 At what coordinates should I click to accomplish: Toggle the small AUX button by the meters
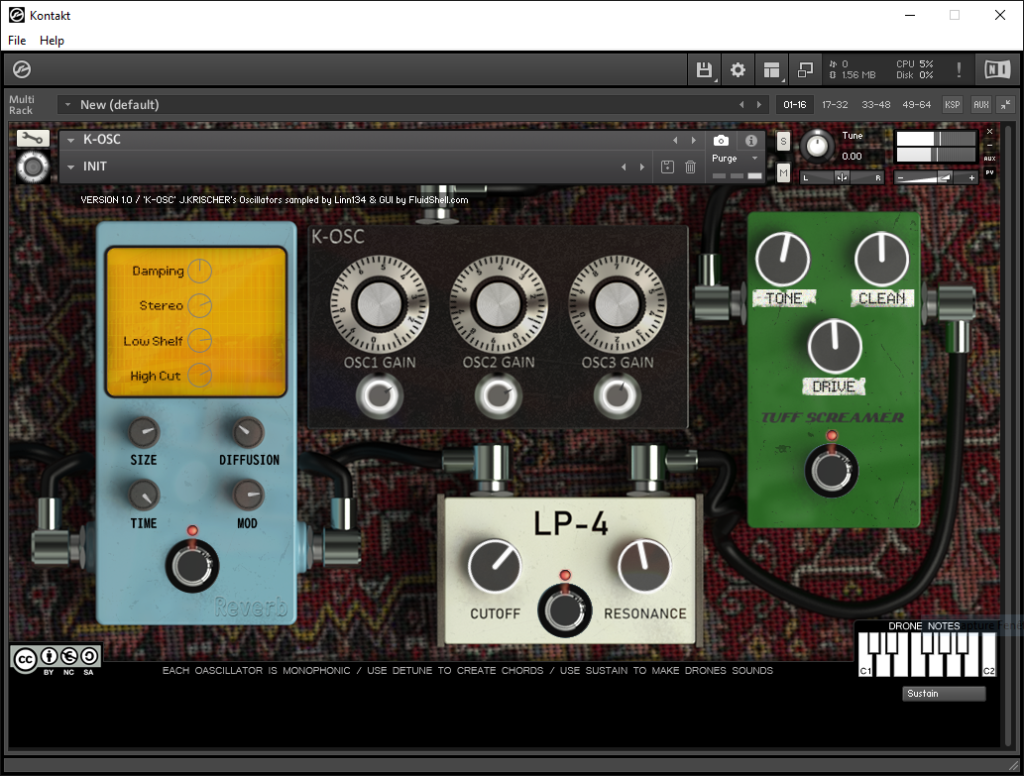[989, 159]
